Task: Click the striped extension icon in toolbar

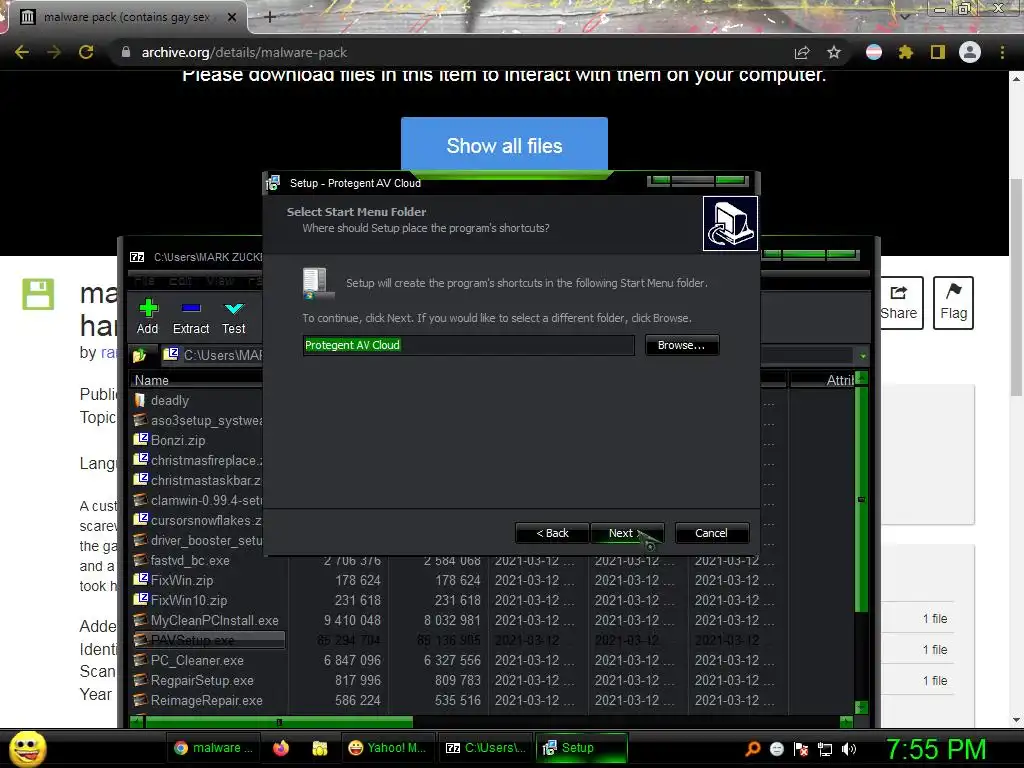Action: pos(874,52)
